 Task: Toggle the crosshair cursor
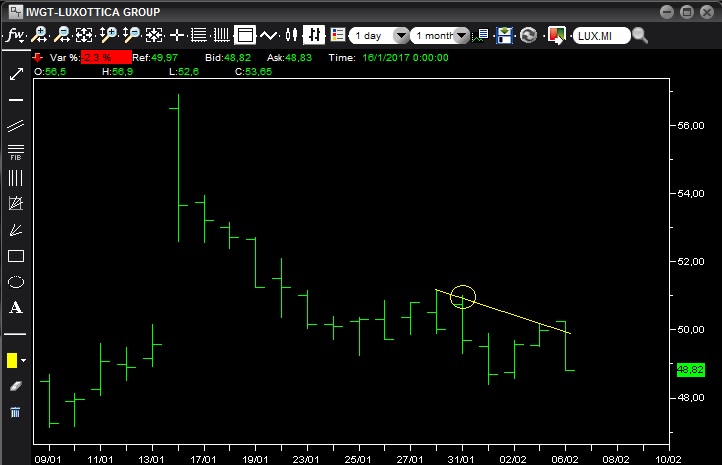(x=177, y=35)
